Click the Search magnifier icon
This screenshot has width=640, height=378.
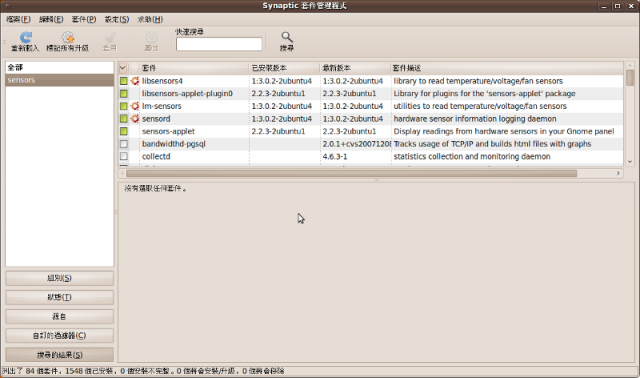pos(287,37)
